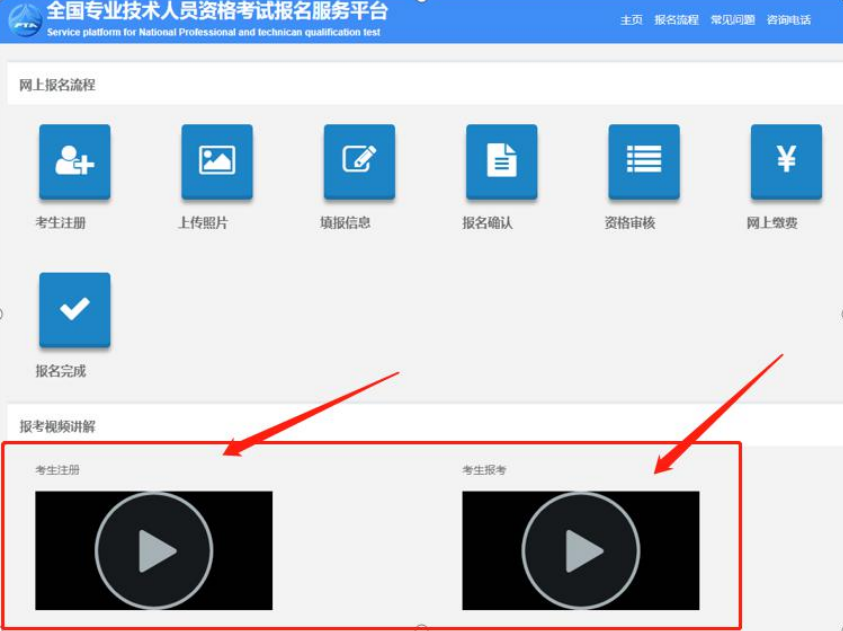Image resolution: width=843 pixels, height=631 pixels.
Task: Click the 报考视频讲解 section heading
Action: click(60, 424)
